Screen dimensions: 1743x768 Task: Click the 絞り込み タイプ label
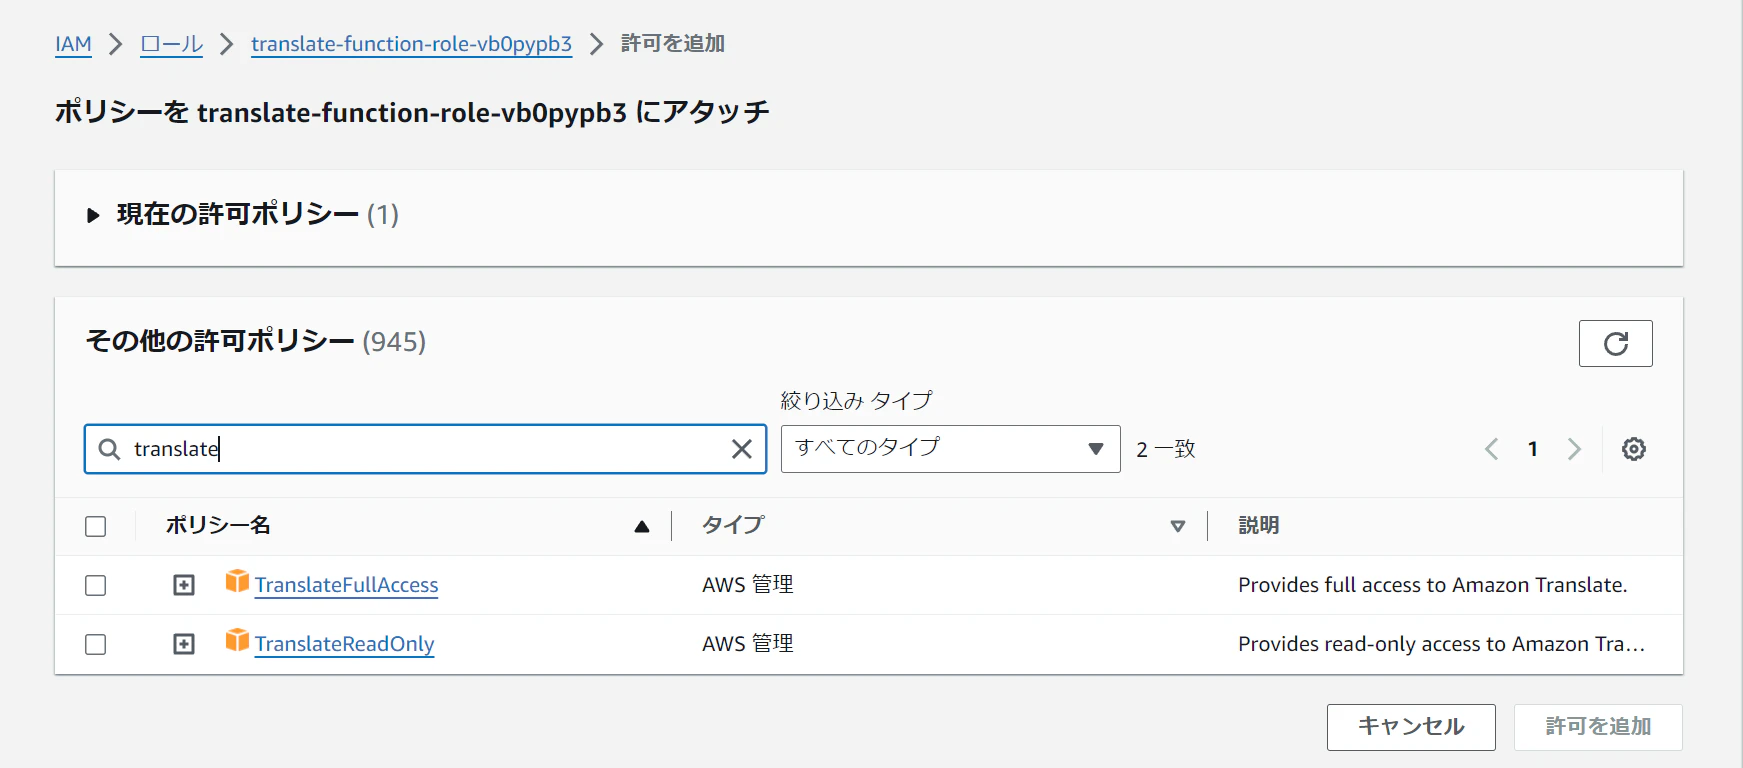tap(856, 400)
